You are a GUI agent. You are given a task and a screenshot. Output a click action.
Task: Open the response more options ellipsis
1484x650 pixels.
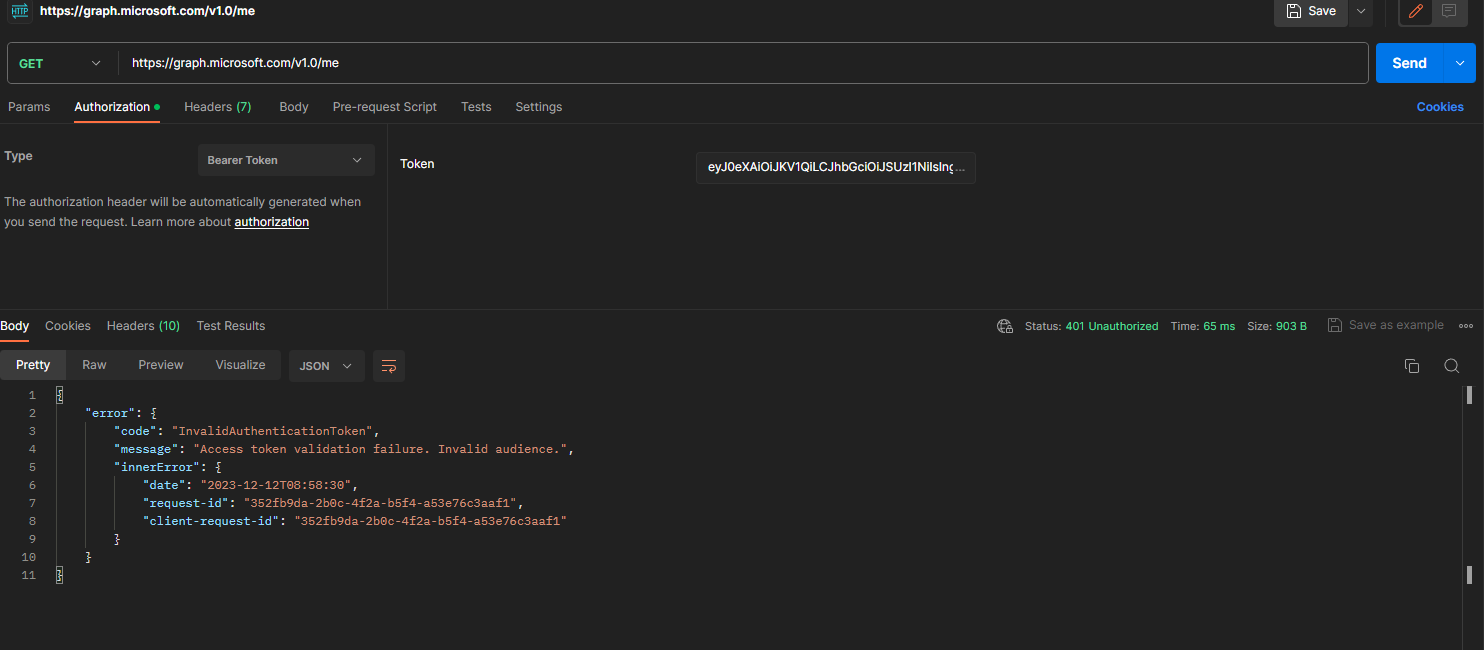pyautogui.click(x=1466, y=326)
